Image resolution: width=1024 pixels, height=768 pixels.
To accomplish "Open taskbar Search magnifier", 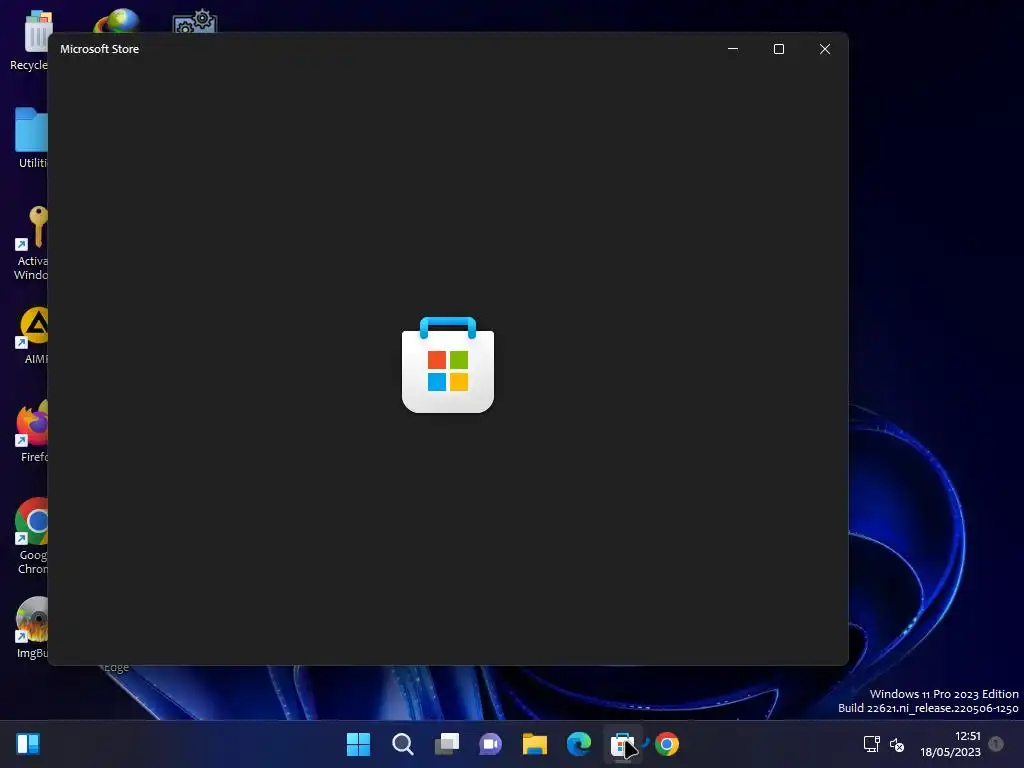I will (x=402, y=744).
